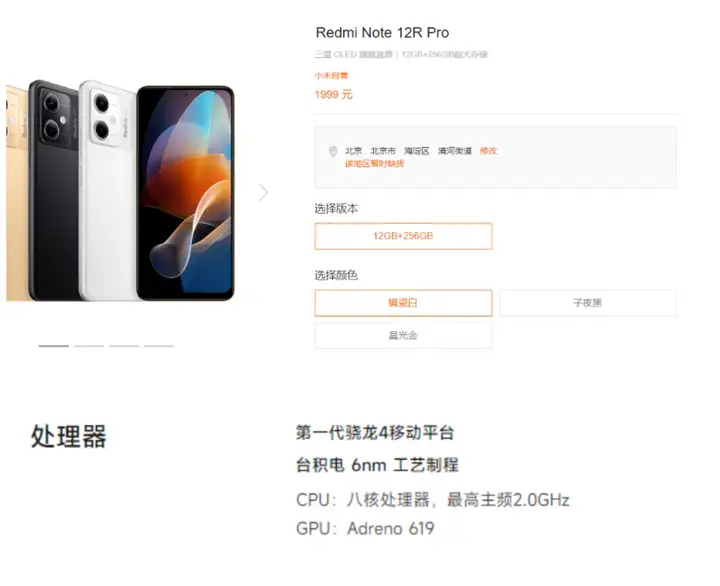Select the 镜瓷白 color option
Screen dimensions: 720x586
[x=403, y=303]
